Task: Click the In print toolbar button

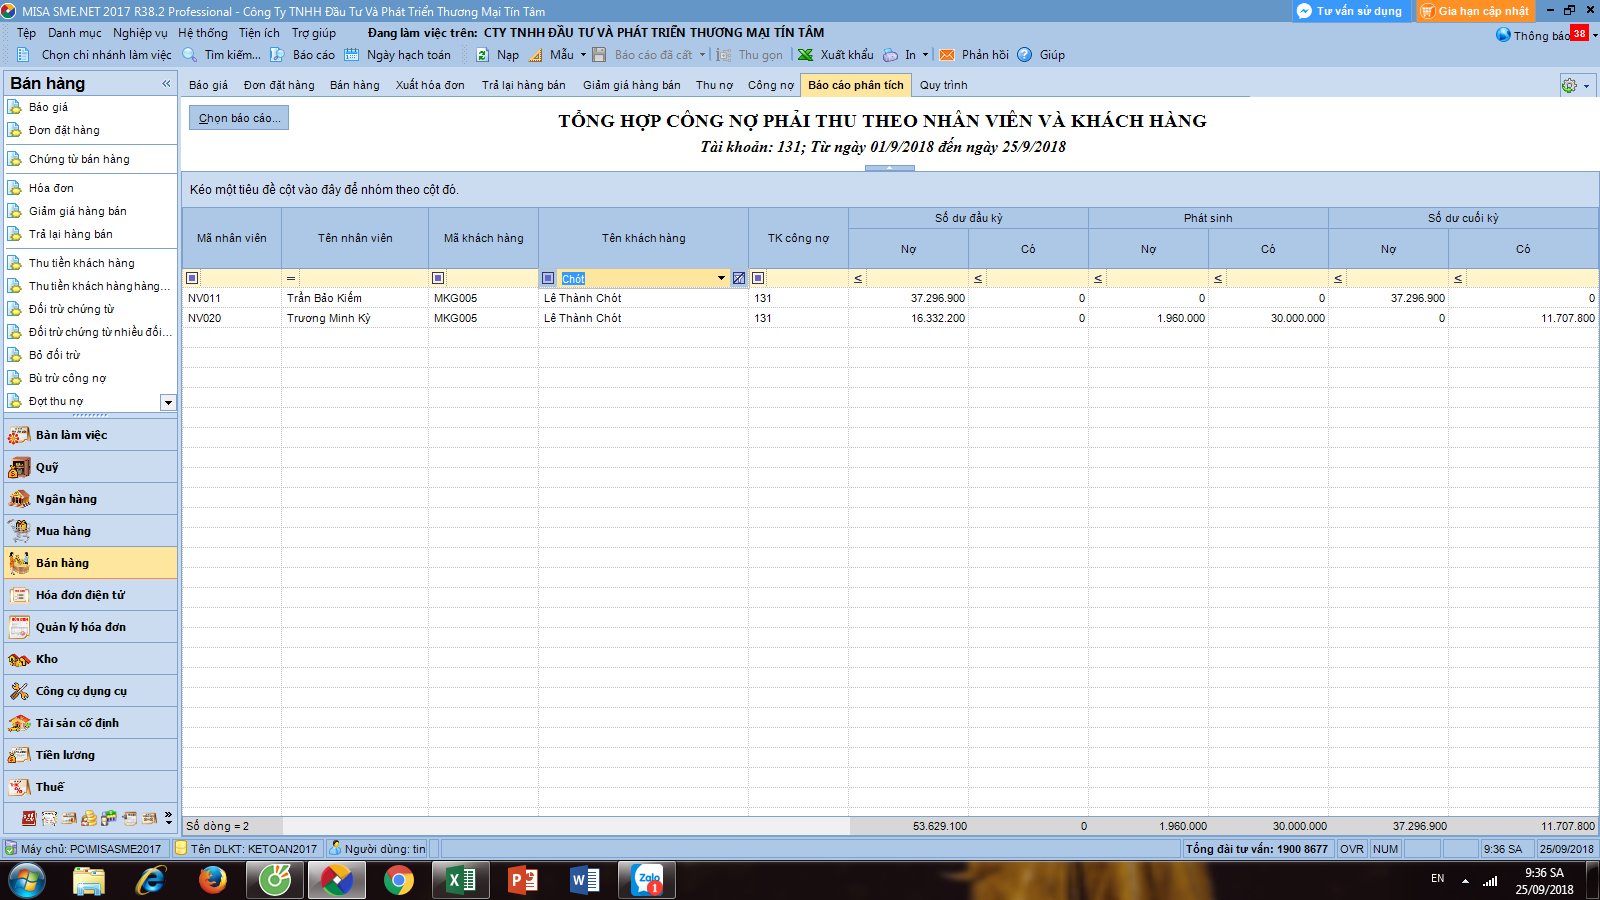Action: point(899,55)
